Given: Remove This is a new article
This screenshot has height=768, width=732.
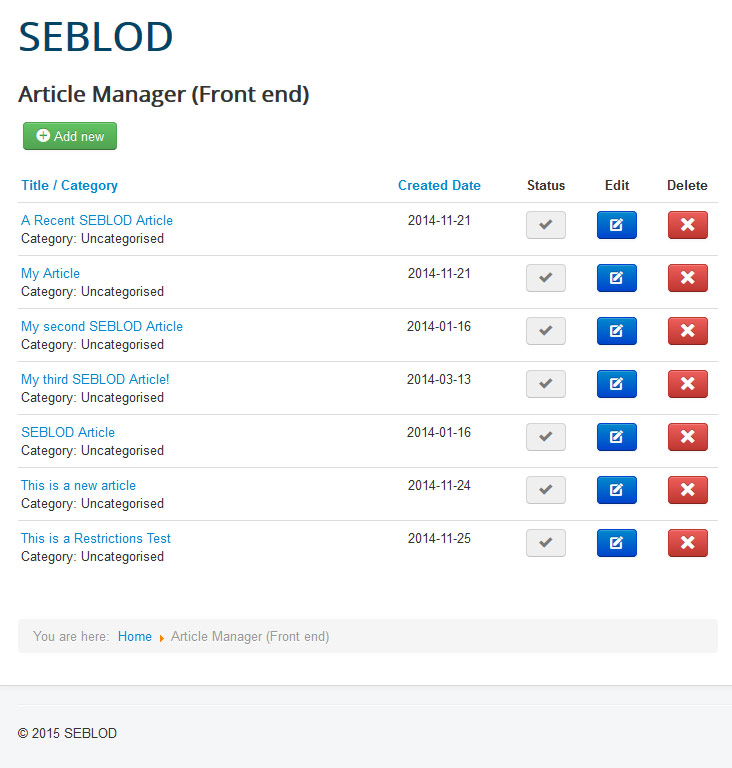Looking at the screenshot, I should tap(687, 490).
